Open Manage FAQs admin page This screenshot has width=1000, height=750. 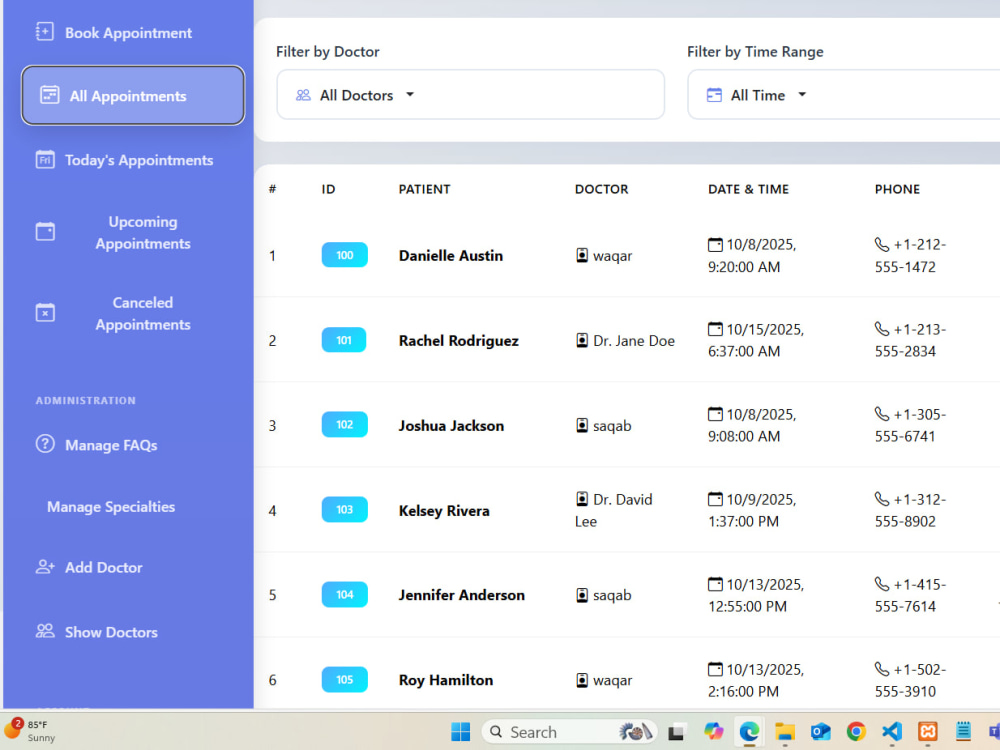coord(96,445)
